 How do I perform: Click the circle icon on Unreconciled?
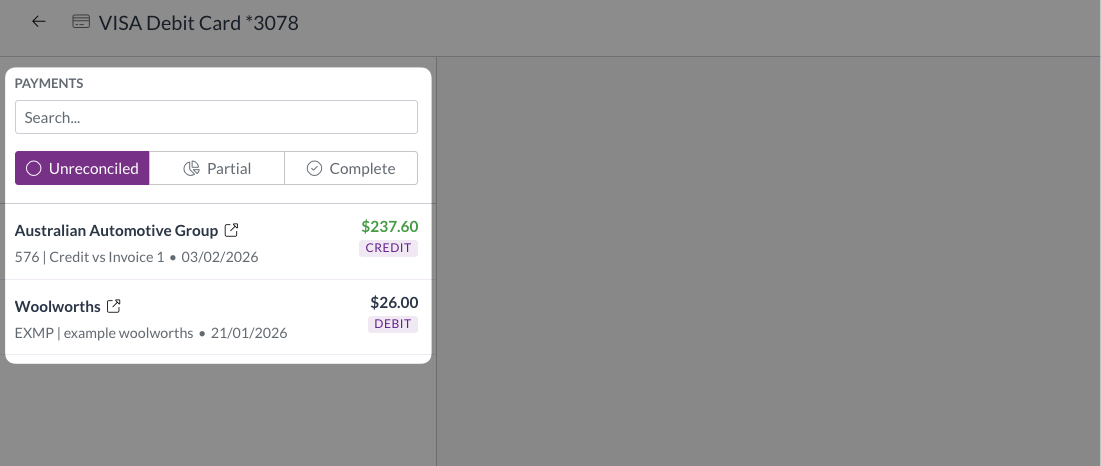tap(33, 169)
